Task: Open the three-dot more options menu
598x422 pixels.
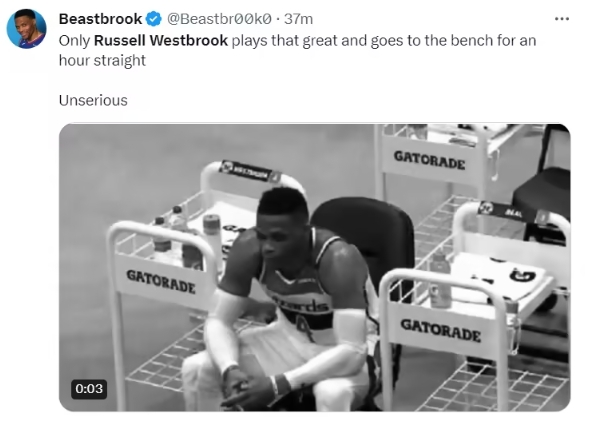Action: tap(562, 19)
